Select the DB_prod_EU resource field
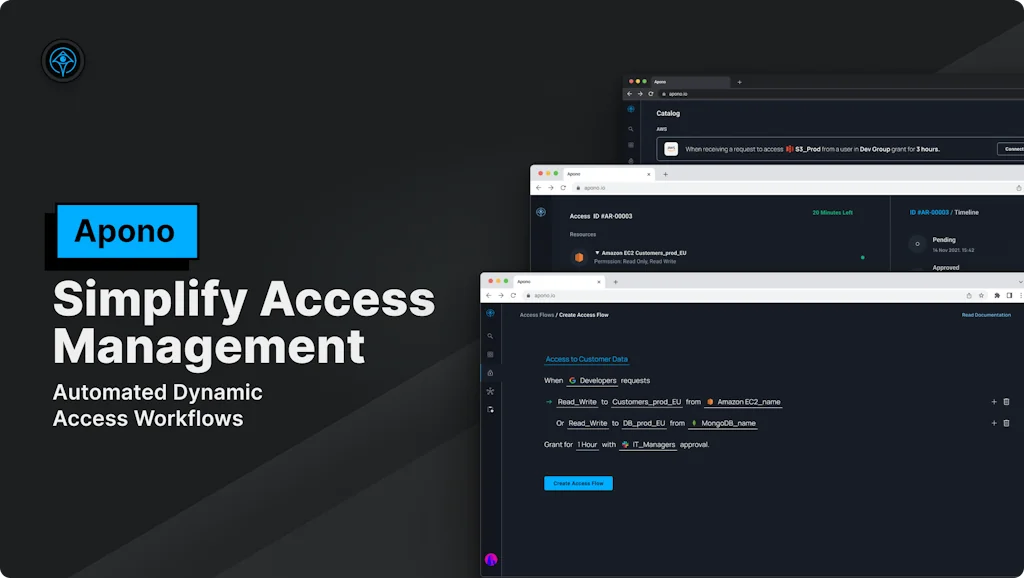 [x=644, y=423]
